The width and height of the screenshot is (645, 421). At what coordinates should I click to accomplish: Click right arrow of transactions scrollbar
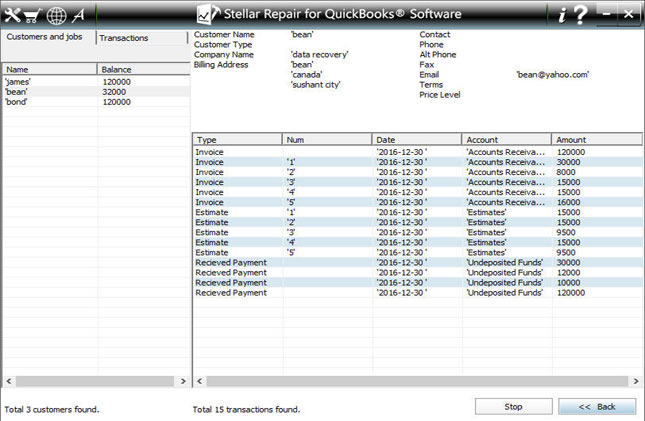pyautogui.click(x=636, y=381)
